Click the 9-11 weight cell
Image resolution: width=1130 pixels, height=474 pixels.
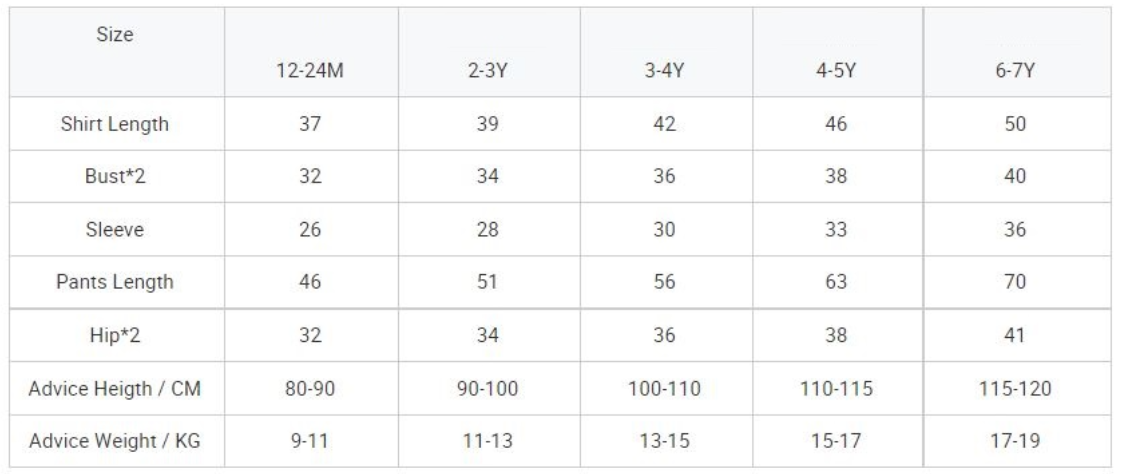coord(311,440)
